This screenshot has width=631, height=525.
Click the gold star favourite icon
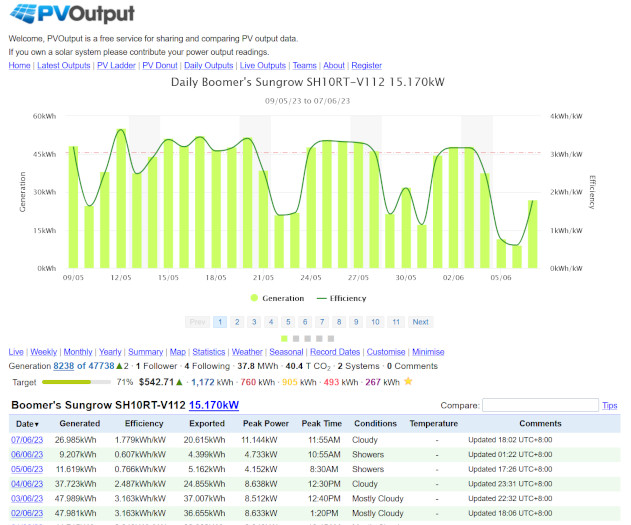[x=408, y=381]
